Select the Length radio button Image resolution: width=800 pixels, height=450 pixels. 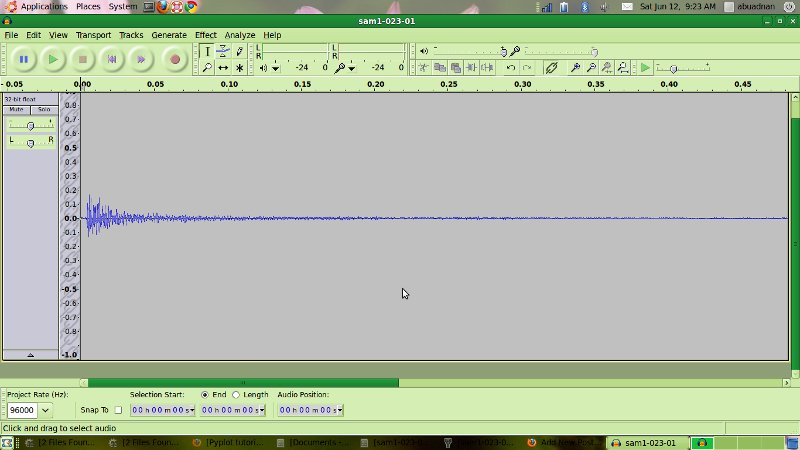(236, 395)
